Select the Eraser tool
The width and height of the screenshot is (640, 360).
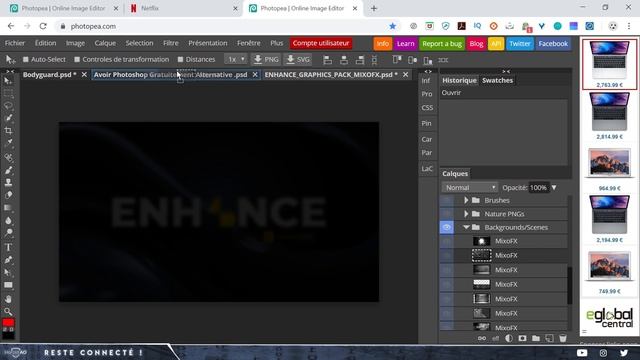[8, 195]
